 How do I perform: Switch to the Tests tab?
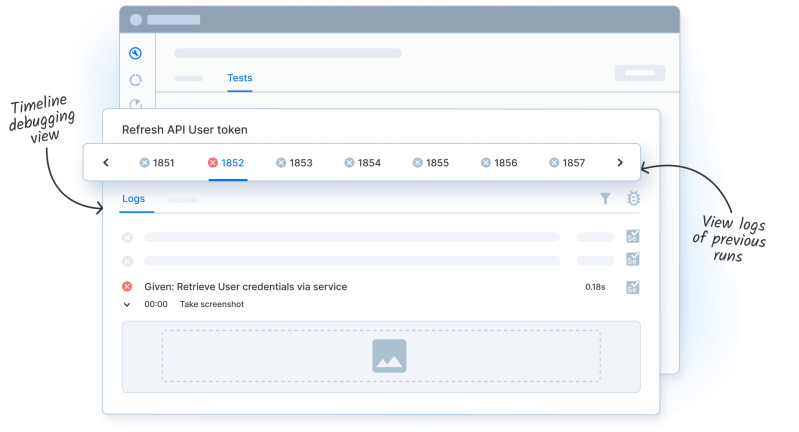click(x=239, y=78)
